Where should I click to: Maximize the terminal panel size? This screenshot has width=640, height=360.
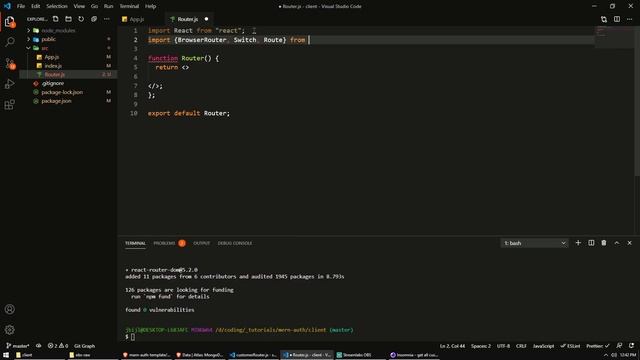[x=617, y=243]
